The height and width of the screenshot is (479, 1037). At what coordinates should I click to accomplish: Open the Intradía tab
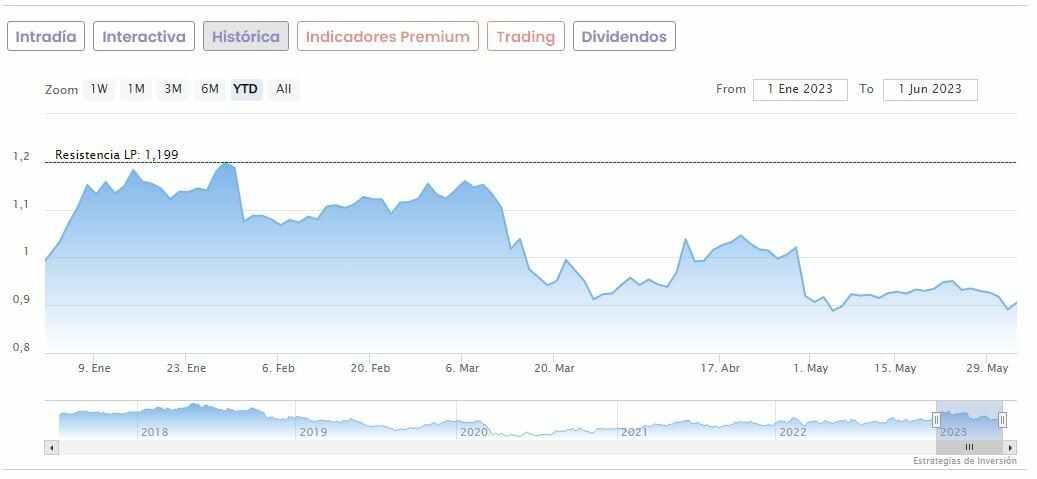(x=46, y=37)
